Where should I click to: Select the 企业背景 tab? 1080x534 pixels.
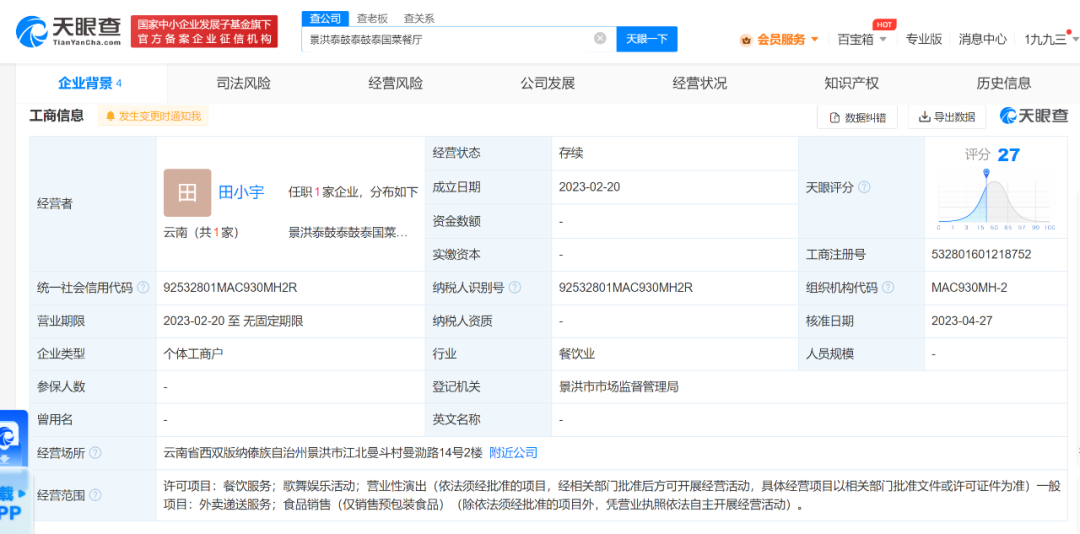pyautogui.click(x=90, y=83)
